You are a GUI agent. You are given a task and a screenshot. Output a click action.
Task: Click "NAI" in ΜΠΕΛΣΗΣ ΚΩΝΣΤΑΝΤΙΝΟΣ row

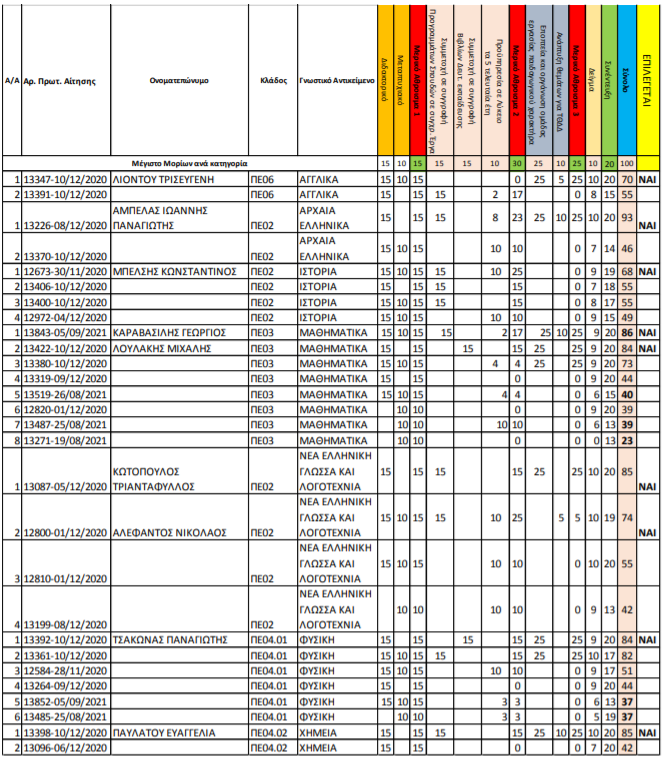[647, 271]
